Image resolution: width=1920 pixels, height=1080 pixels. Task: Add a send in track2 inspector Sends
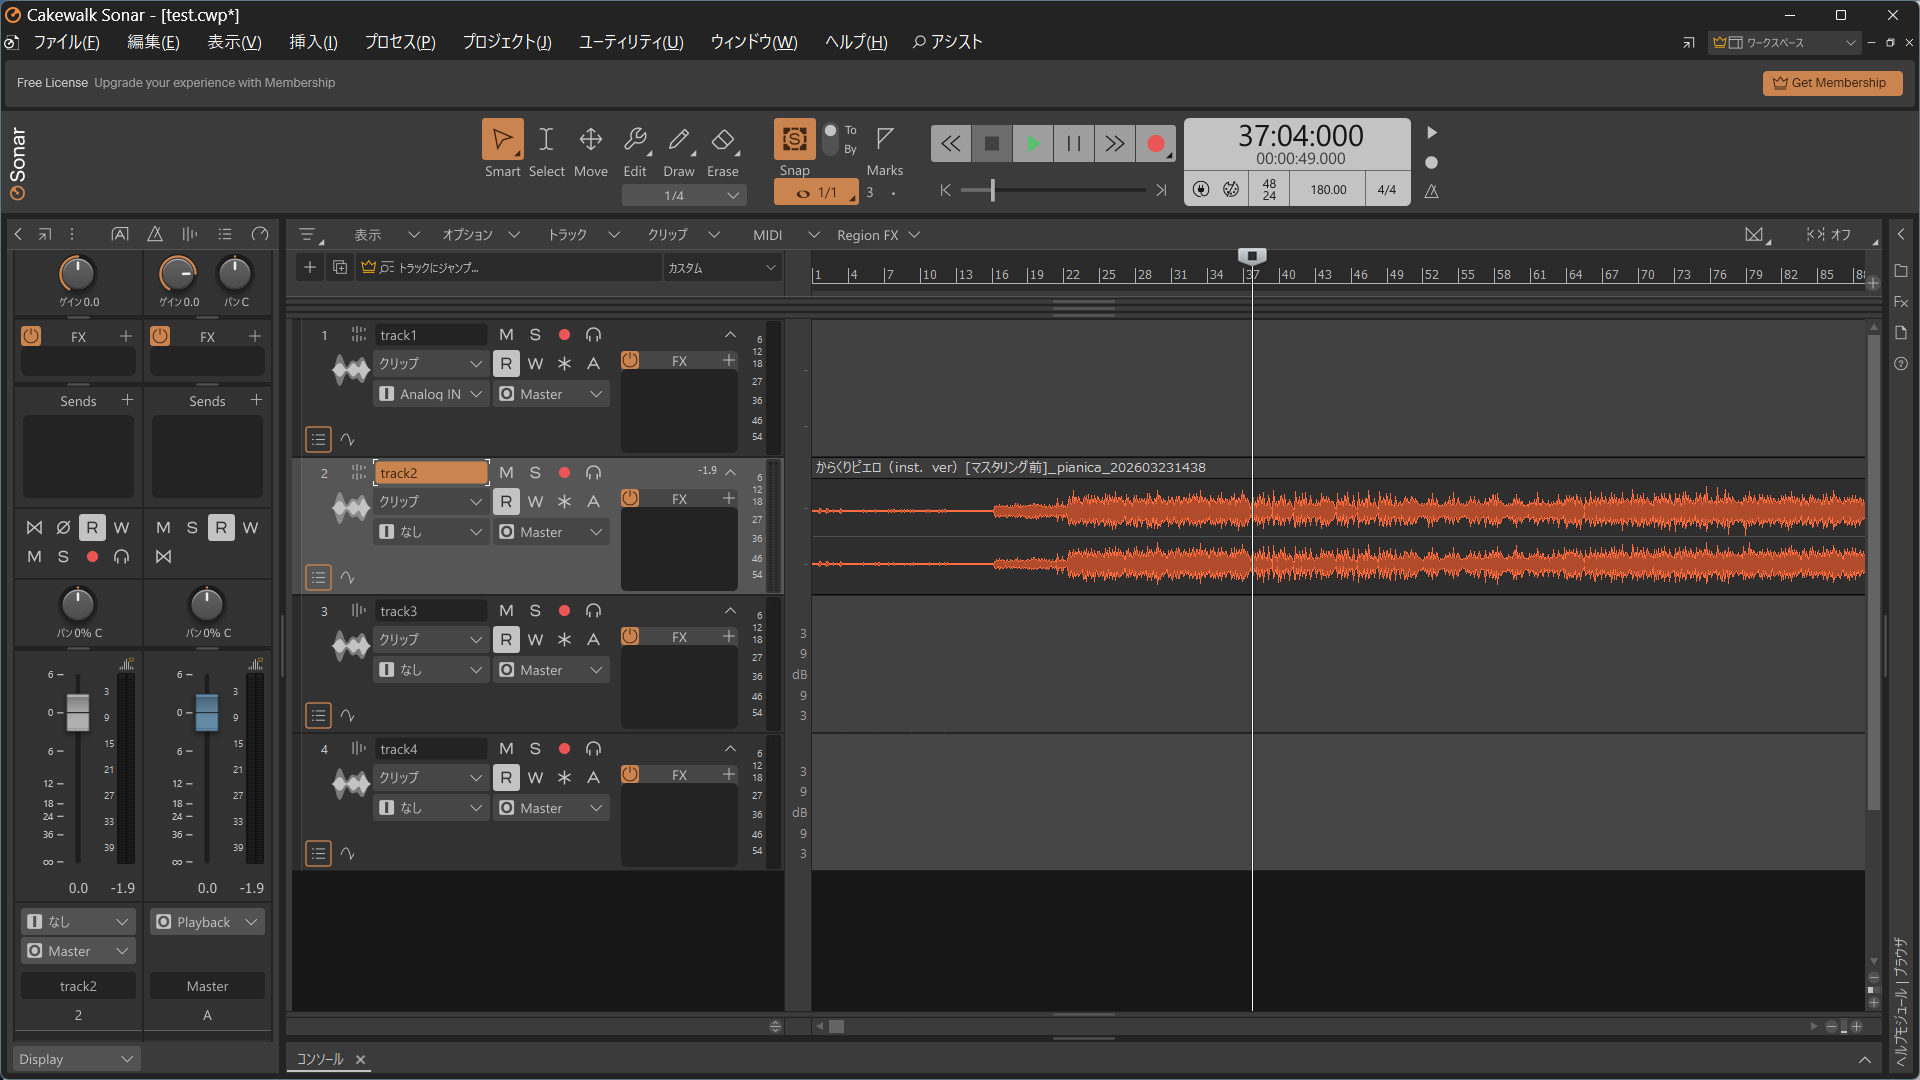click(127, 400)
